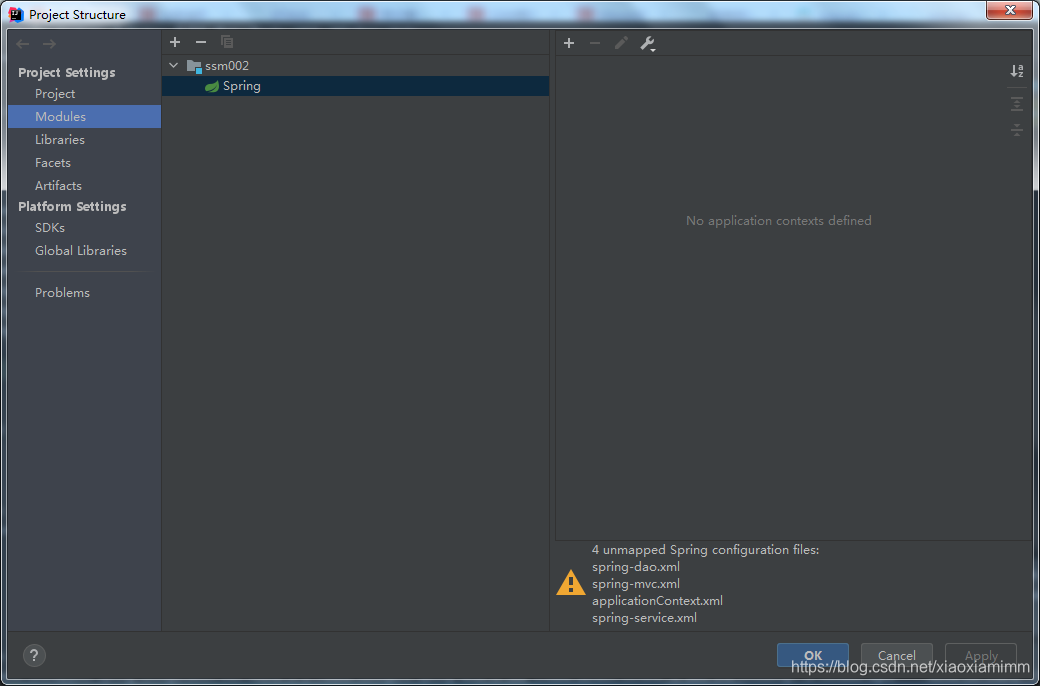This screenshot has width=1040, height=686.
Task: Click the Platform Settings heading
Action: (x=72, y=206)
